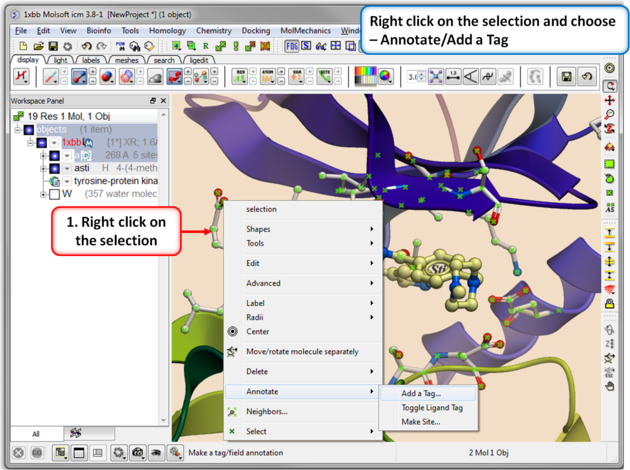Toggle the W water molecules checkbox
Viewport: 630px width, 470px height.
pos(54,194)
